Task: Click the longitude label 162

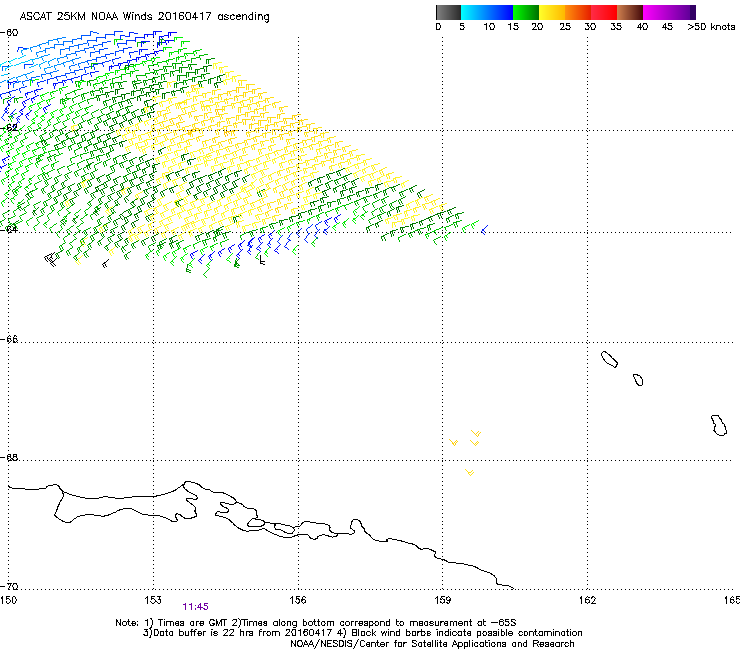Action: click(x=588, y=599)
